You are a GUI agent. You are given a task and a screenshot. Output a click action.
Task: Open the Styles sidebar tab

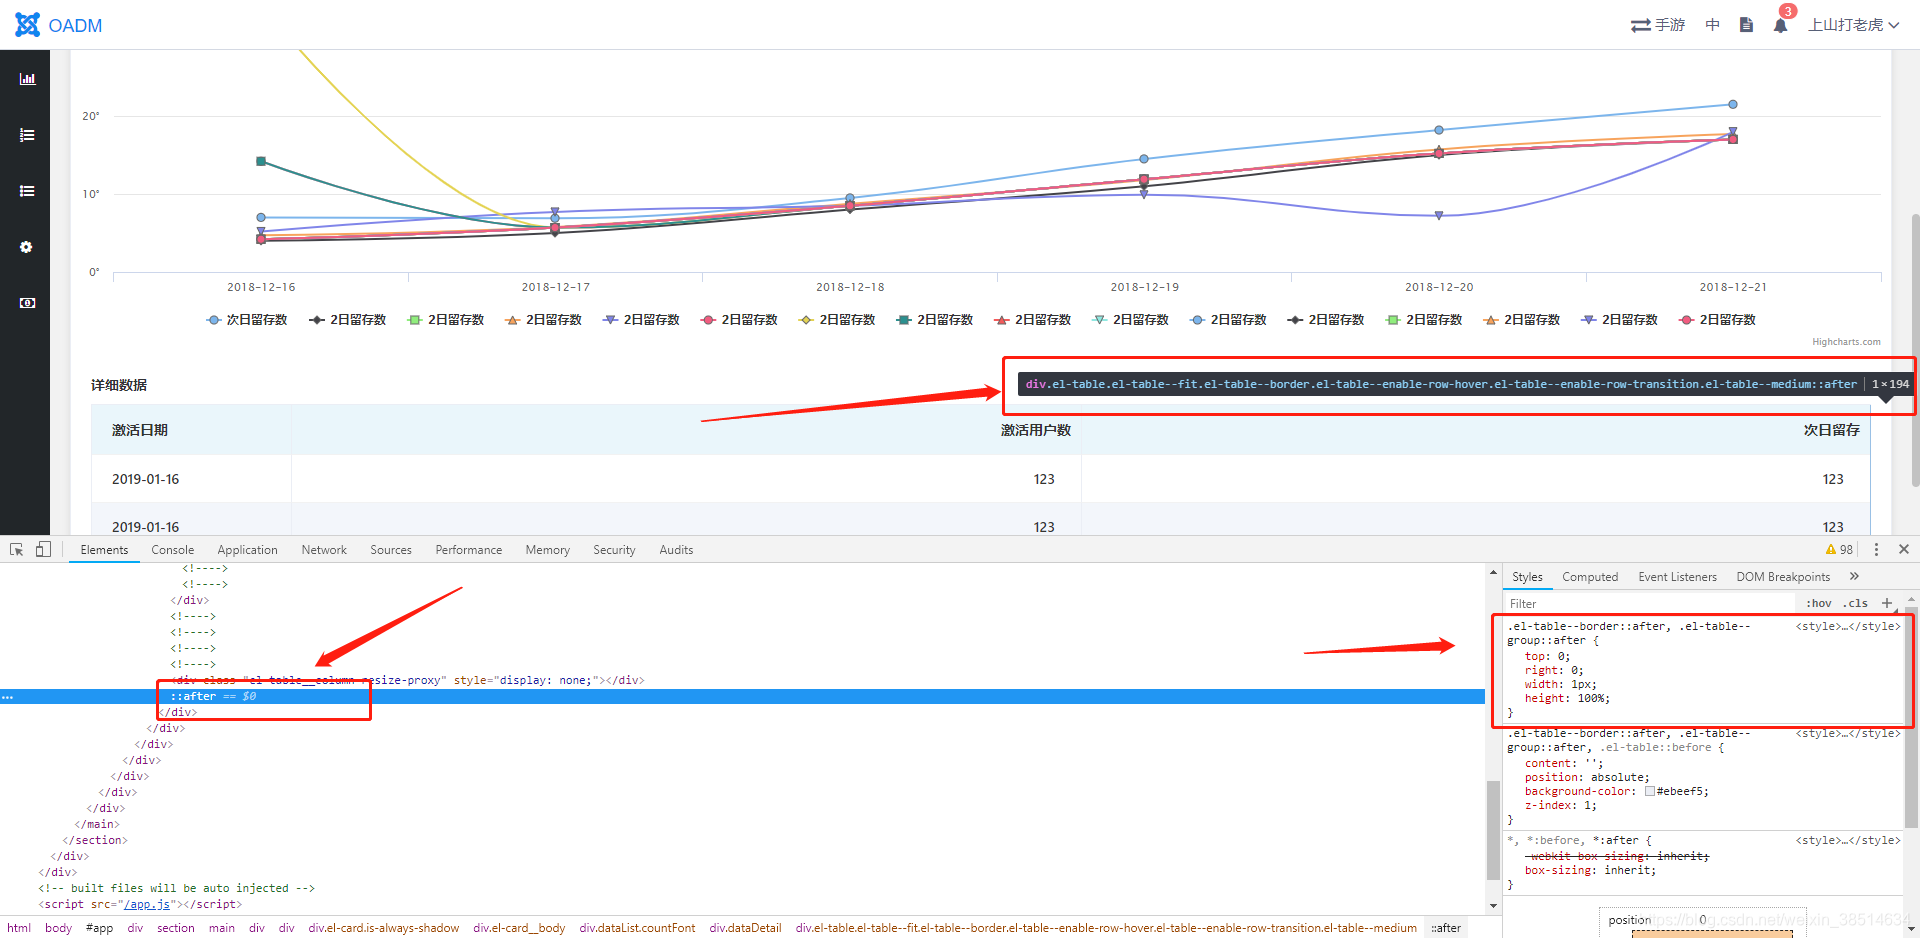[1527, 577]
